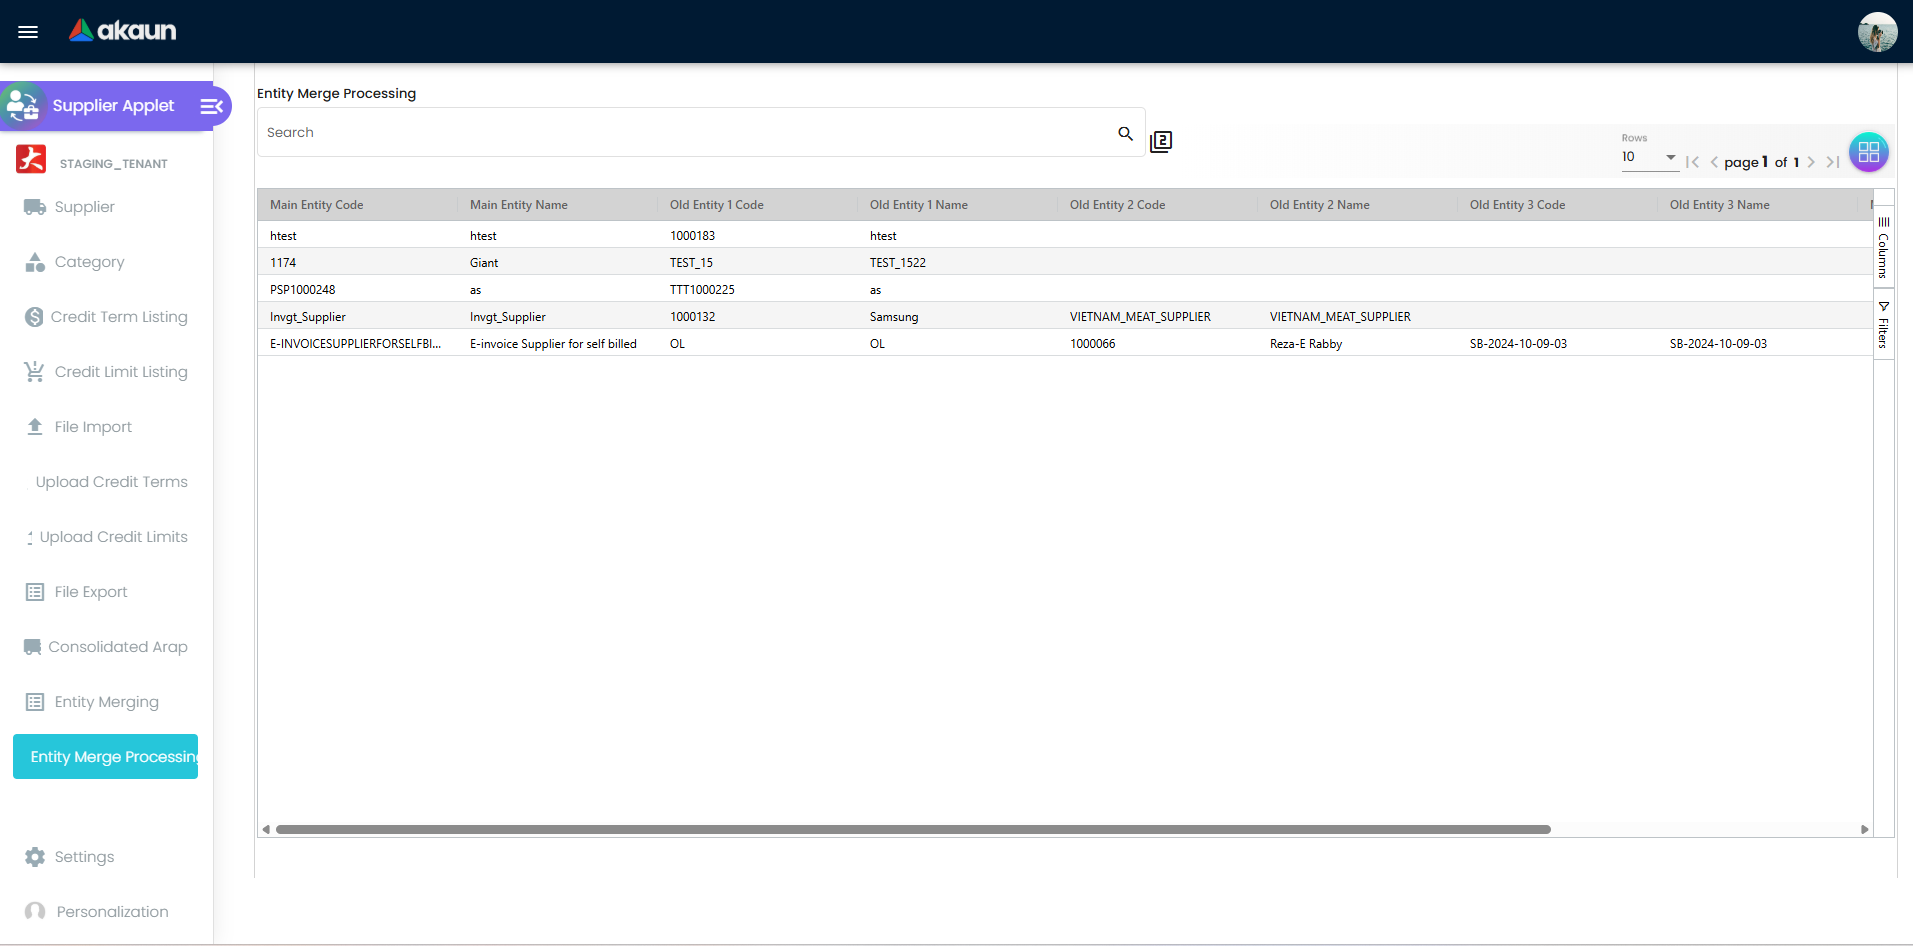Click the Credit Term Listing icon

click(34, 316)
